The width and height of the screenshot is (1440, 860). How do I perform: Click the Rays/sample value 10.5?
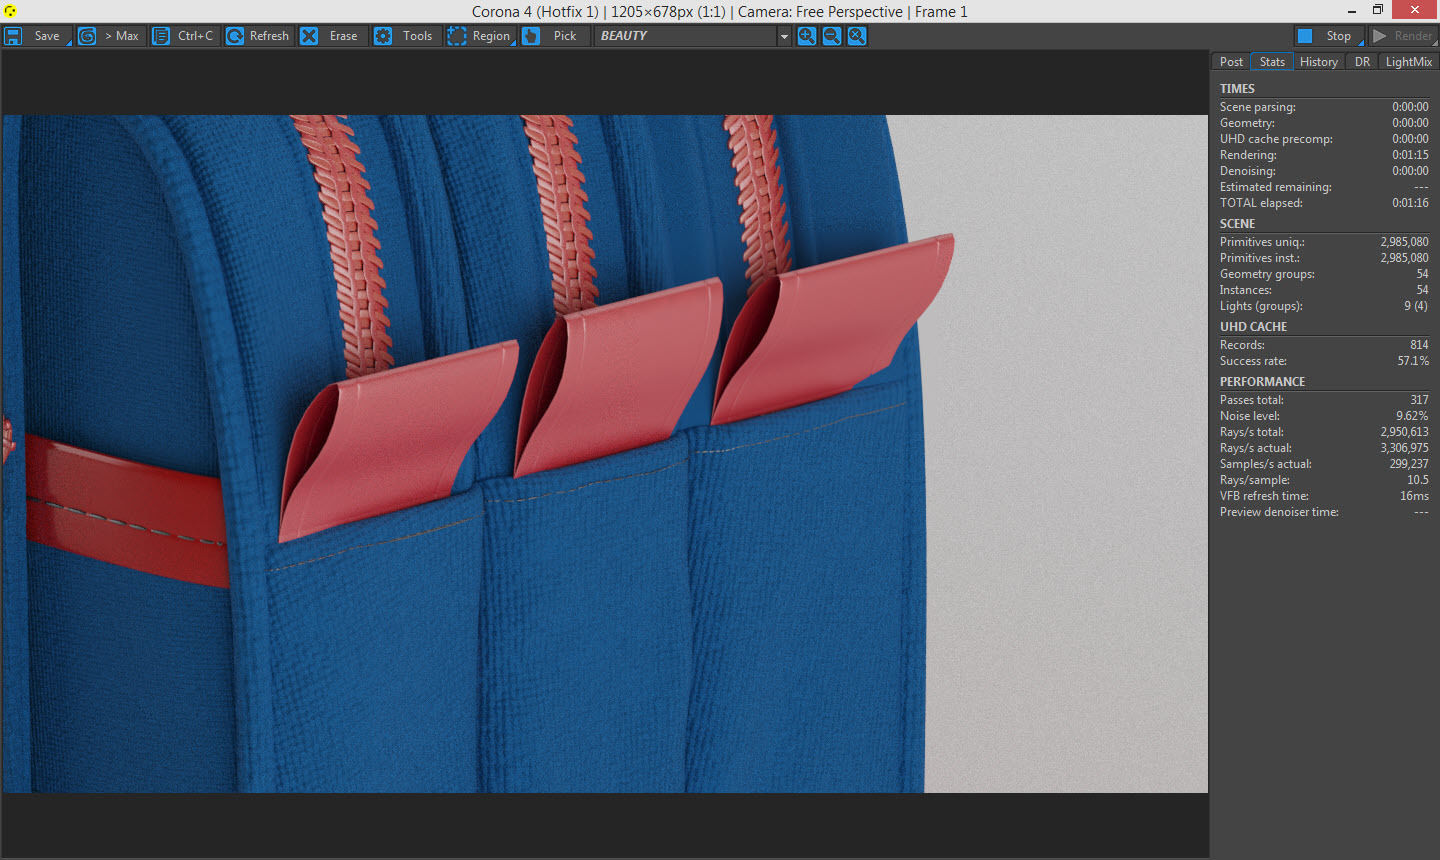point(1418,480)
